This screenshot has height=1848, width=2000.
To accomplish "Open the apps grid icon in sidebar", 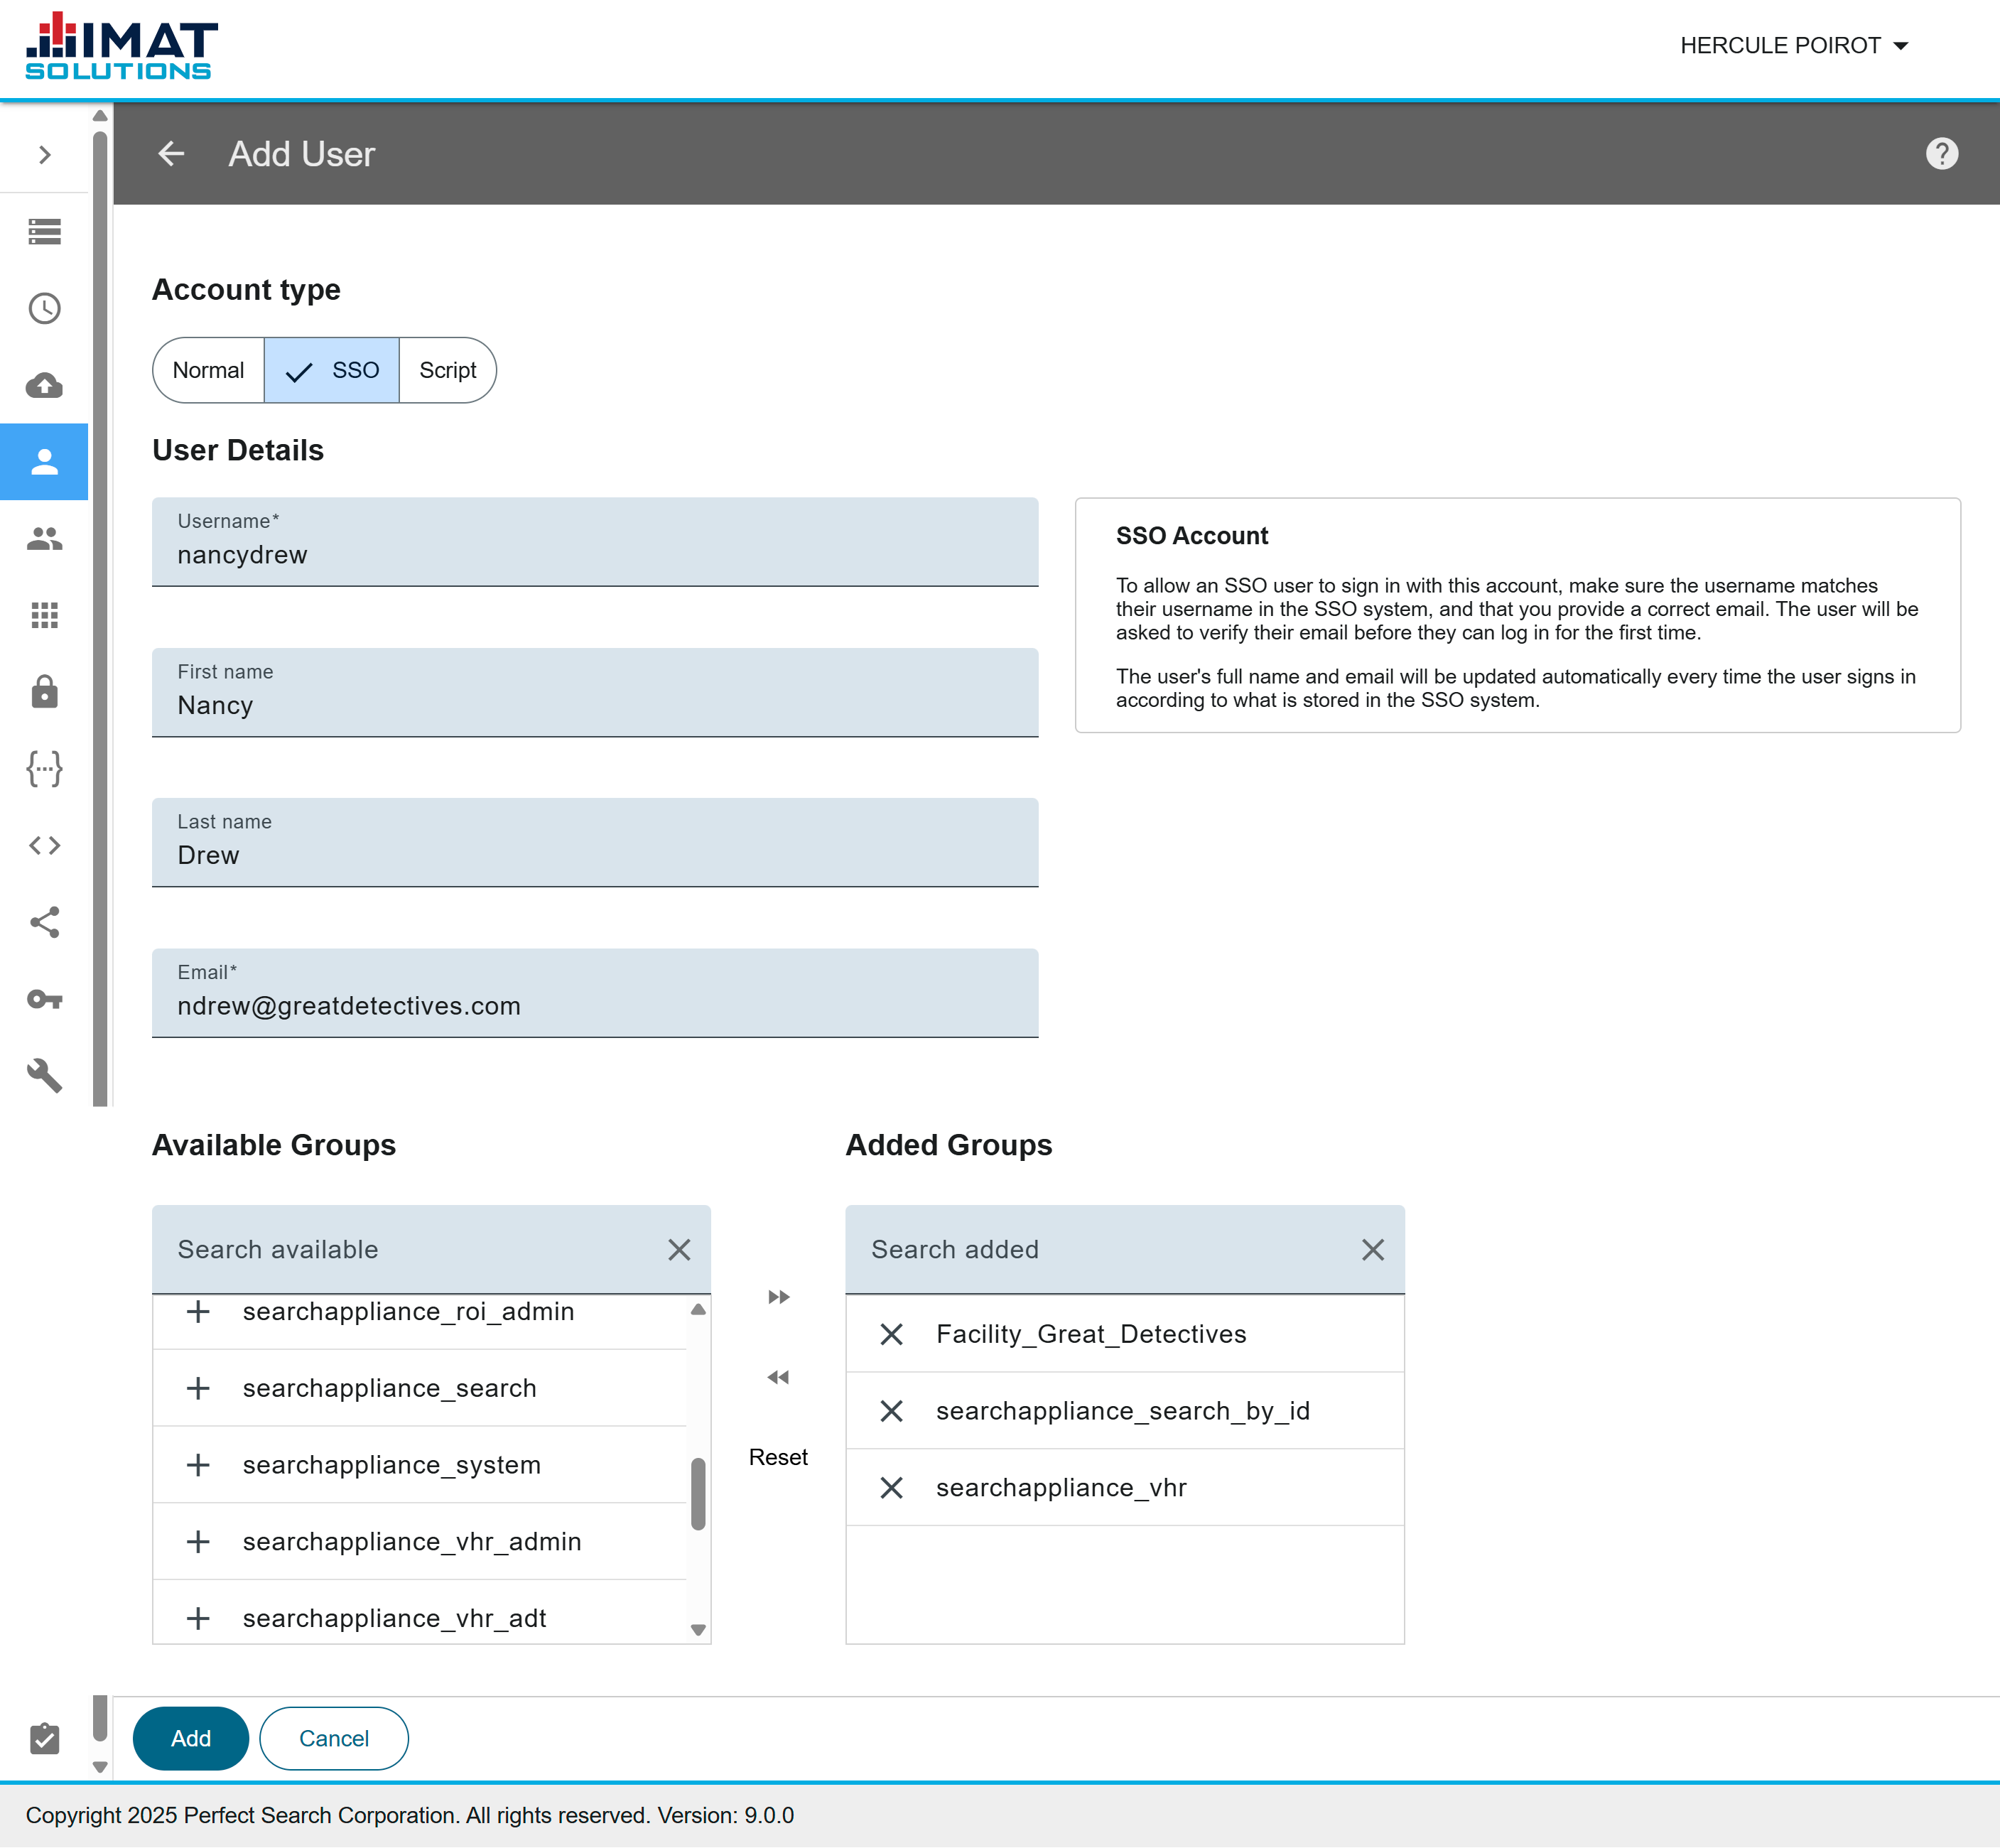I will tap(44, 615).
